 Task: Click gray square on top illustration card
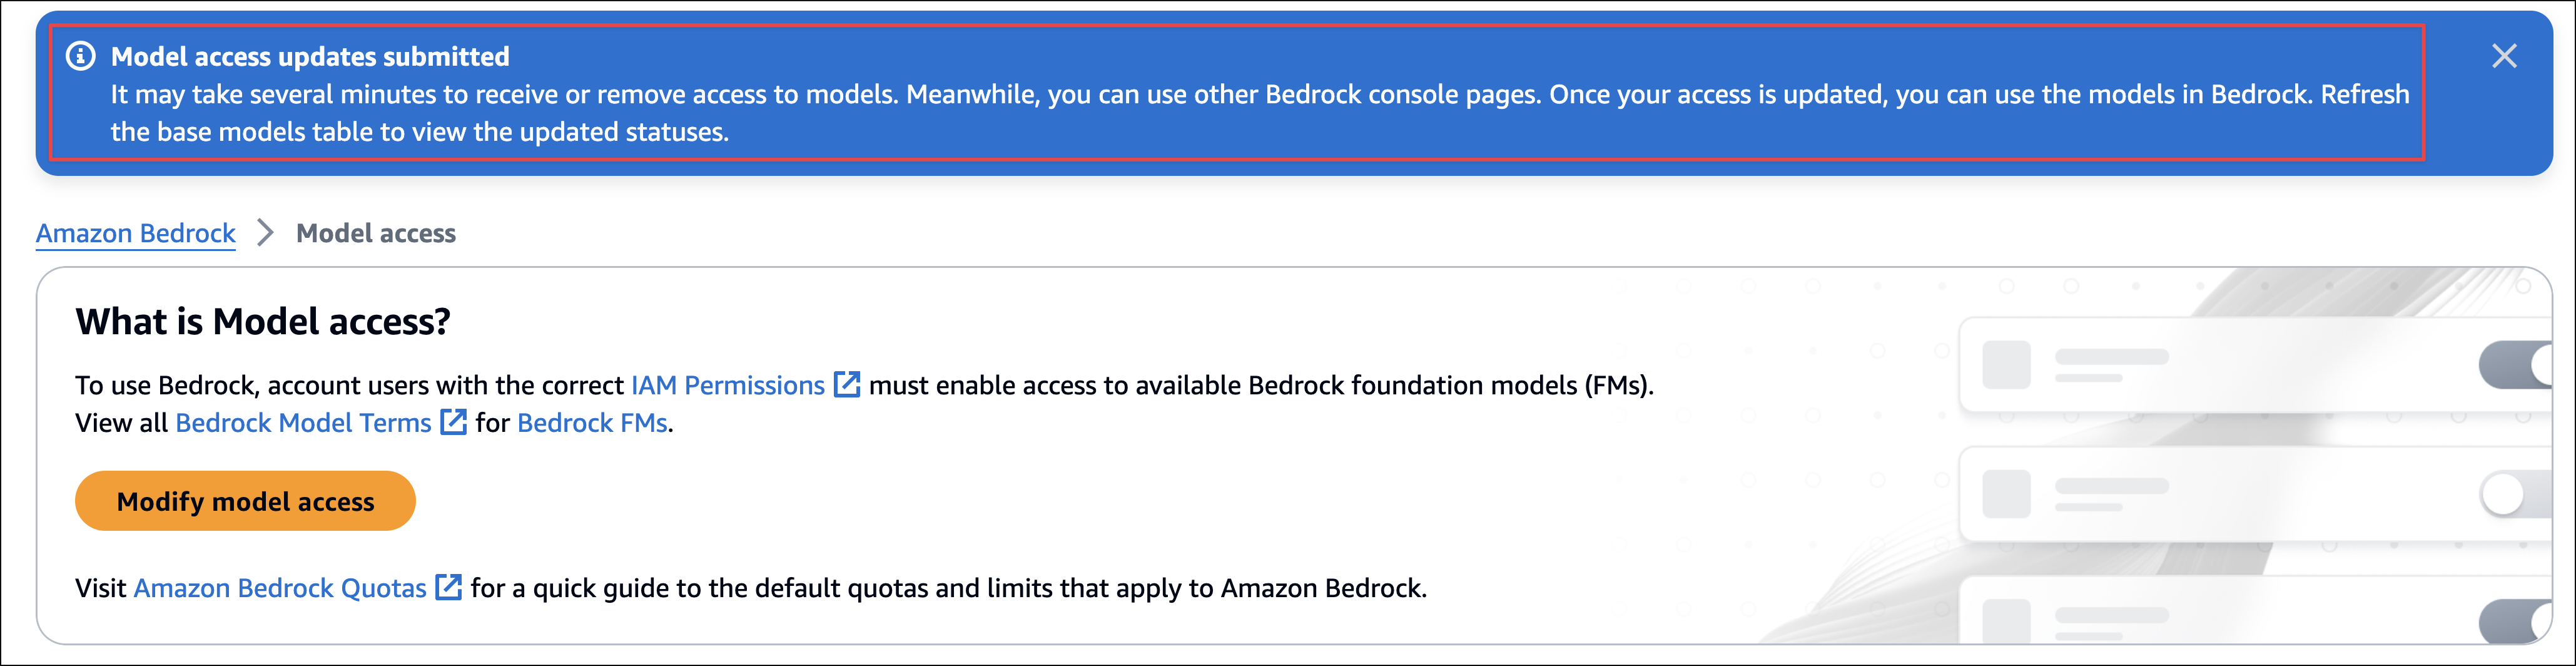pos(2006,365)
